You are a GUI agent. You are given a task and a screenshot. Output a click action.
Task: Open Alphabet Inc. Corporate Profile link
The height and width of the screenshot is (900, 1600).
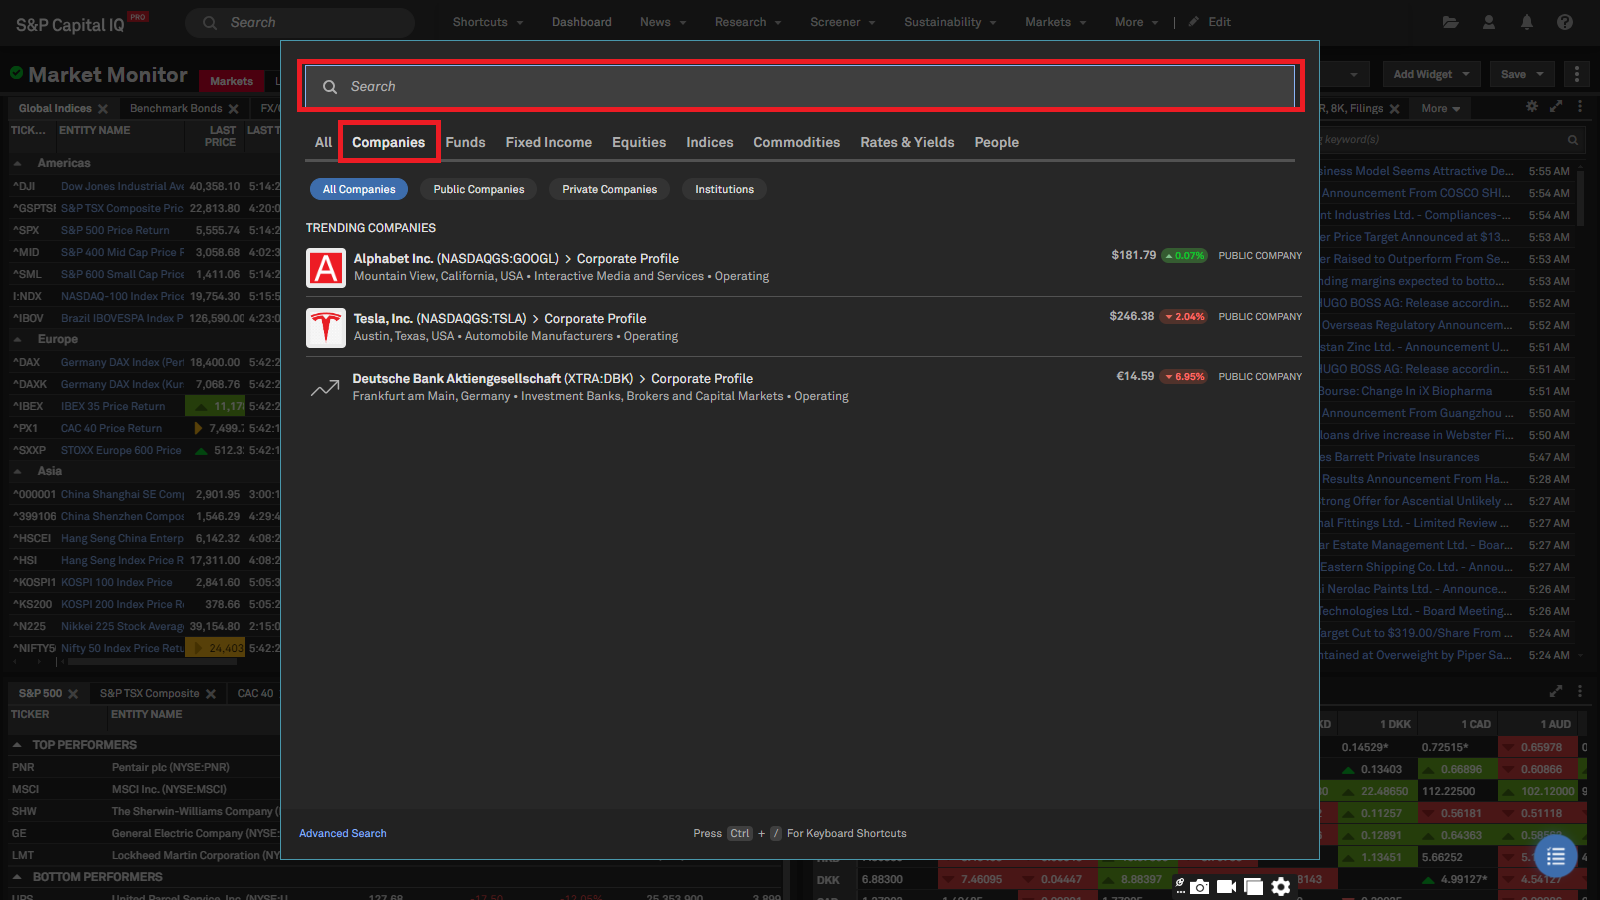coord(627,258)
